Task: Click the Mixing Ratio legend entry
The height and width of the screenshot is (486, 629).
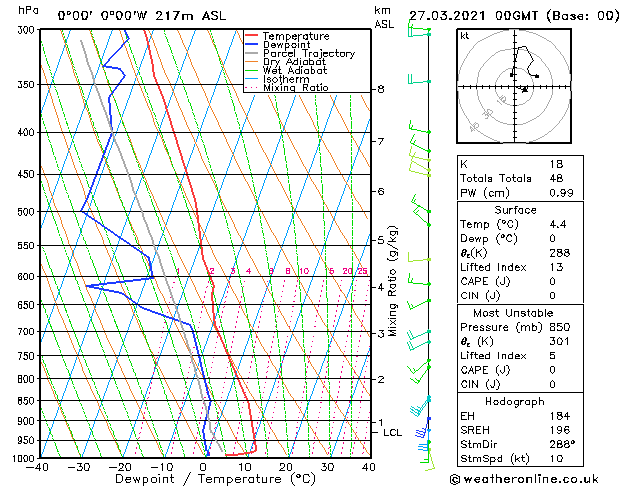Action: (x=296, y=87)
